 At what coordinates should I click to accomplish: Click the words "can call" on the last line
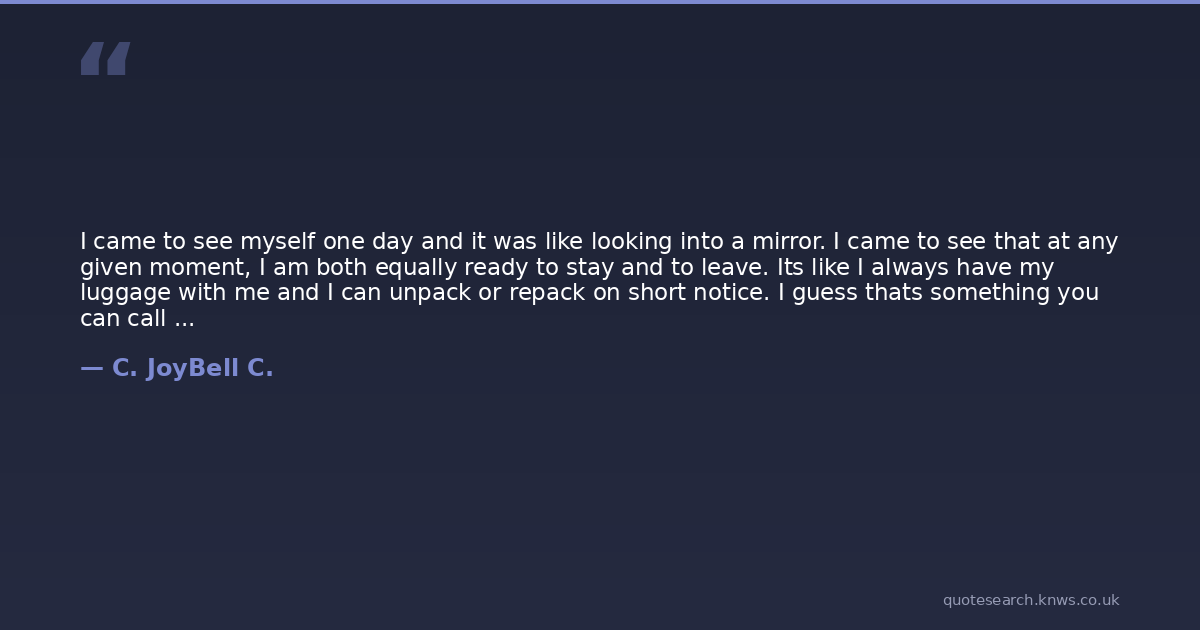click(123, 319)
